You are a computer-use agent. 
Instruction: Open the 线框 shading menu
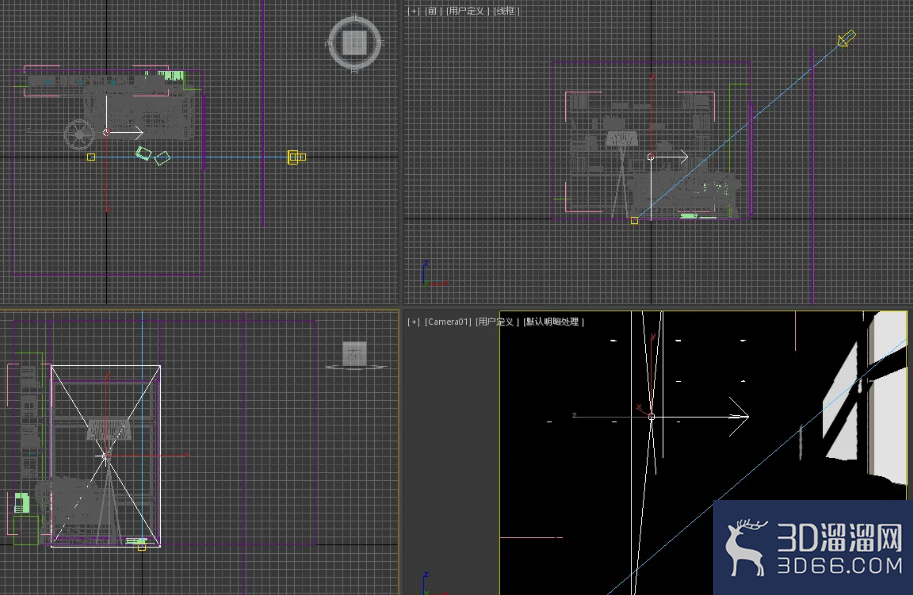tap(506, 10)
